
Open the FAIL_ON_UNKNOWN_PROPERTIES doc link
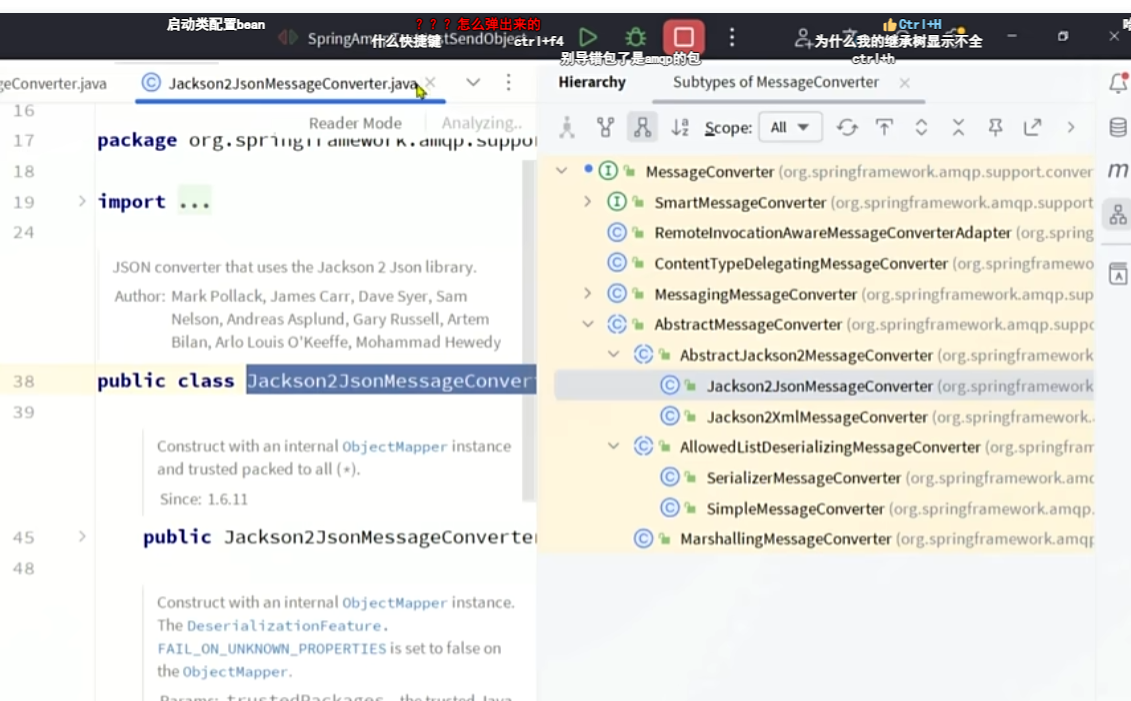271,648
